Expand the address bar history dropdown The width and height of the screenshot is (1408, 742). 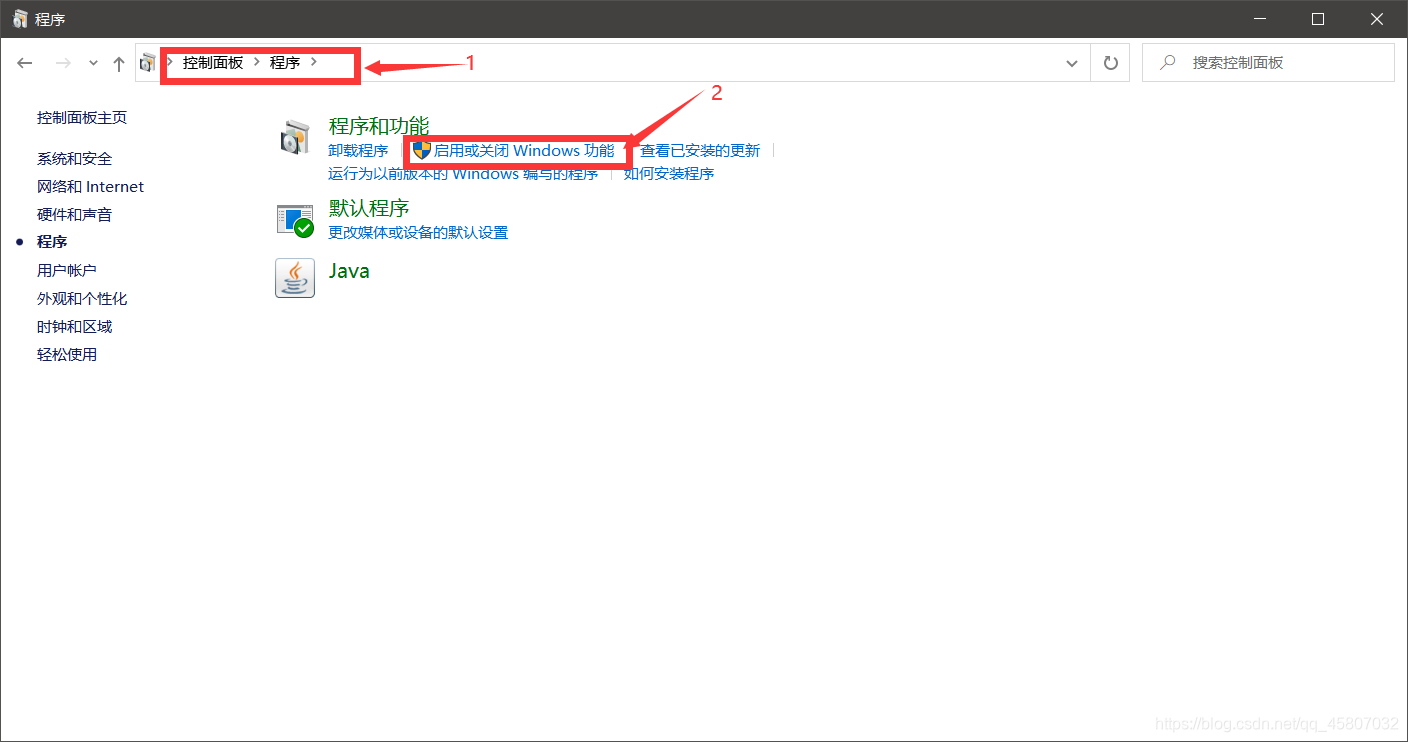[x=1072, y=63]
